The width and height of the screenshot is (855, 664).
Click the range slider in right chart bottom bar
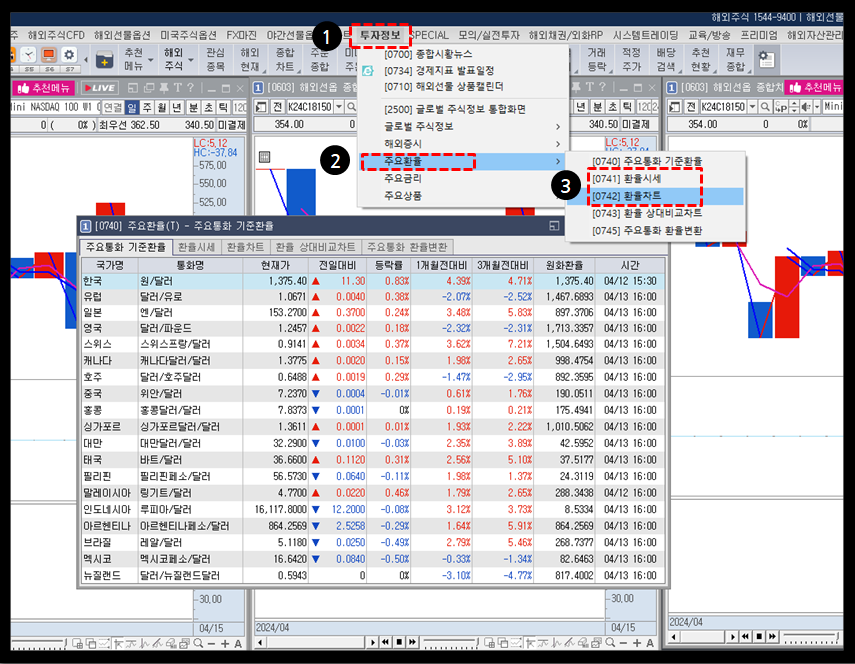(811, 637)
